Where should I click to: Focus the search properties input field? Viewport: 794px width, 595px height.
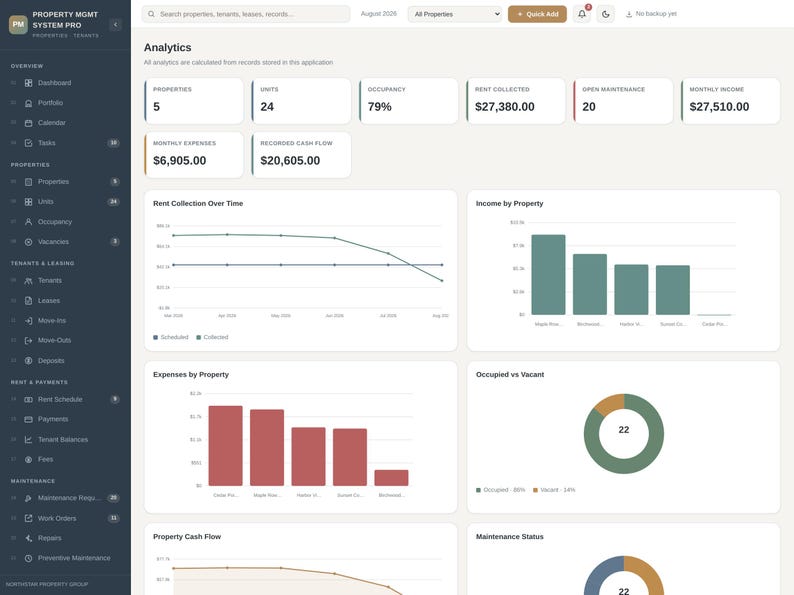pyautogui.click(x=246, y=14)
